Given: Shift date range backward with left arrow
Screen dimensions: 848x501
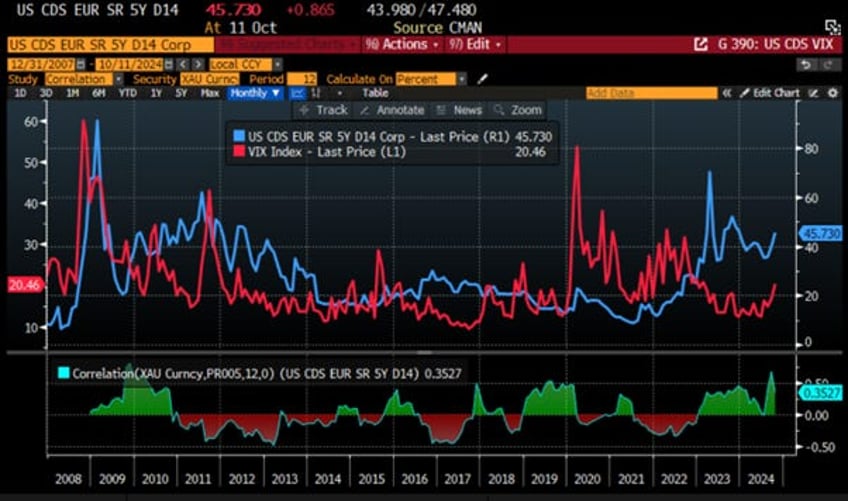Looking at the screenshot, I should tap(183, 64).
